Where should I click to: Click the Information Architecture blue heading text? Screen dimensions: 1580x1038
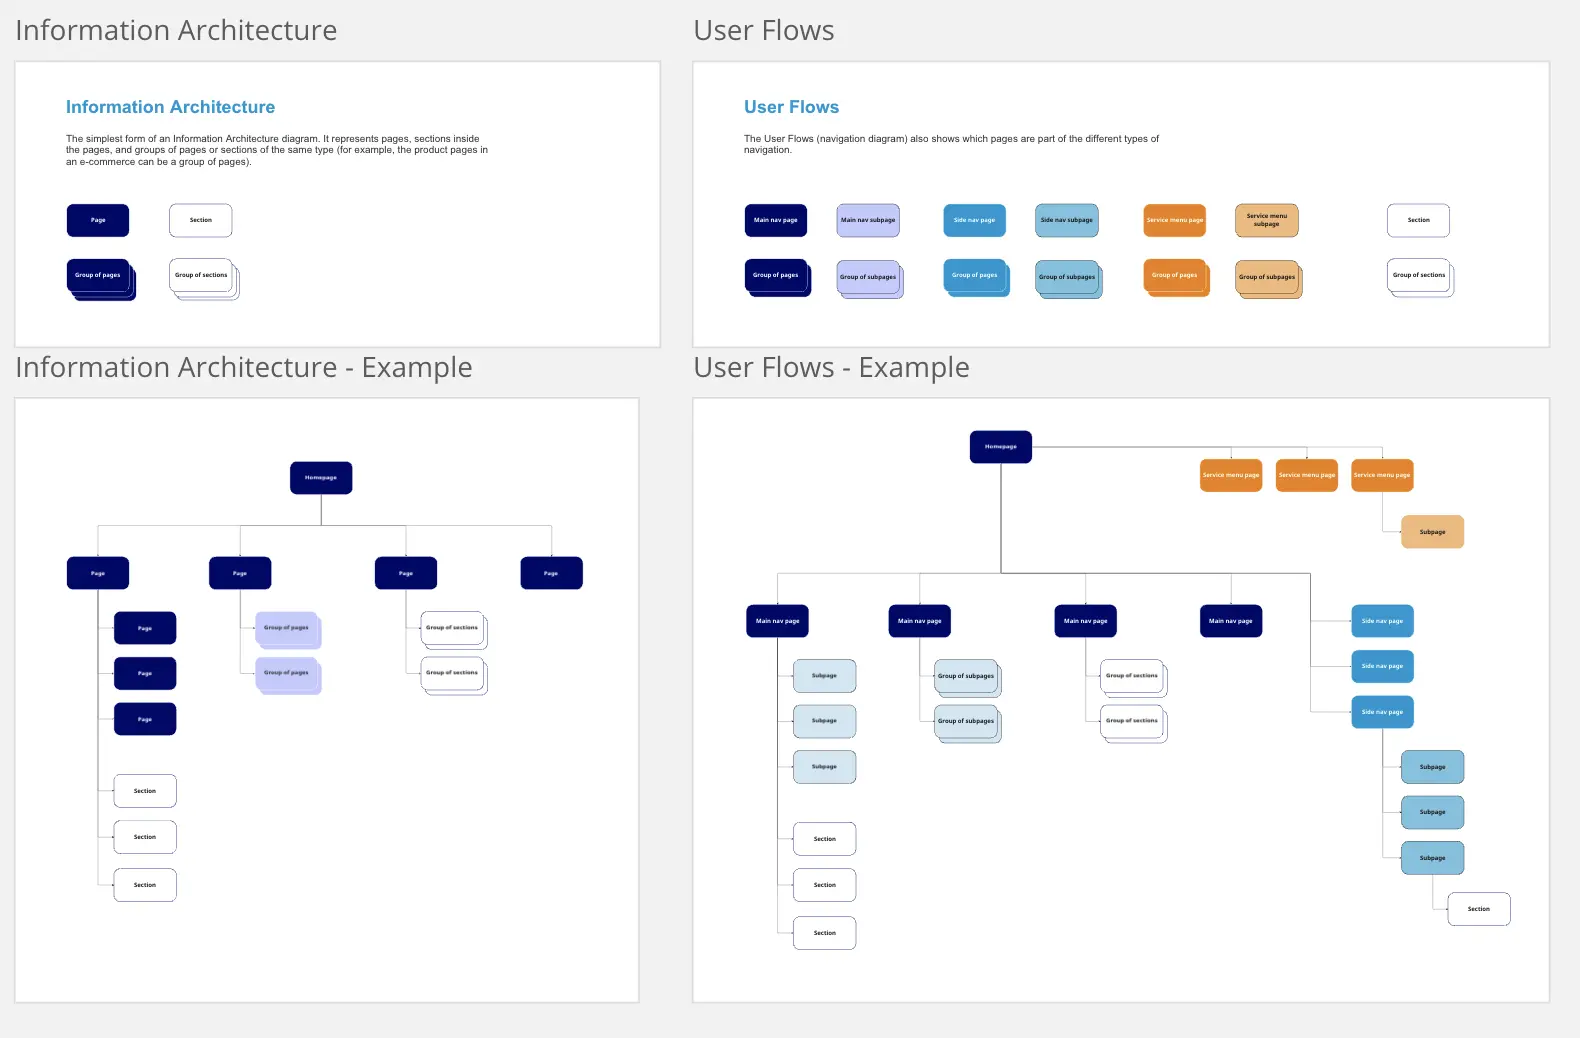pyautogui.click(x=170, y=107)
